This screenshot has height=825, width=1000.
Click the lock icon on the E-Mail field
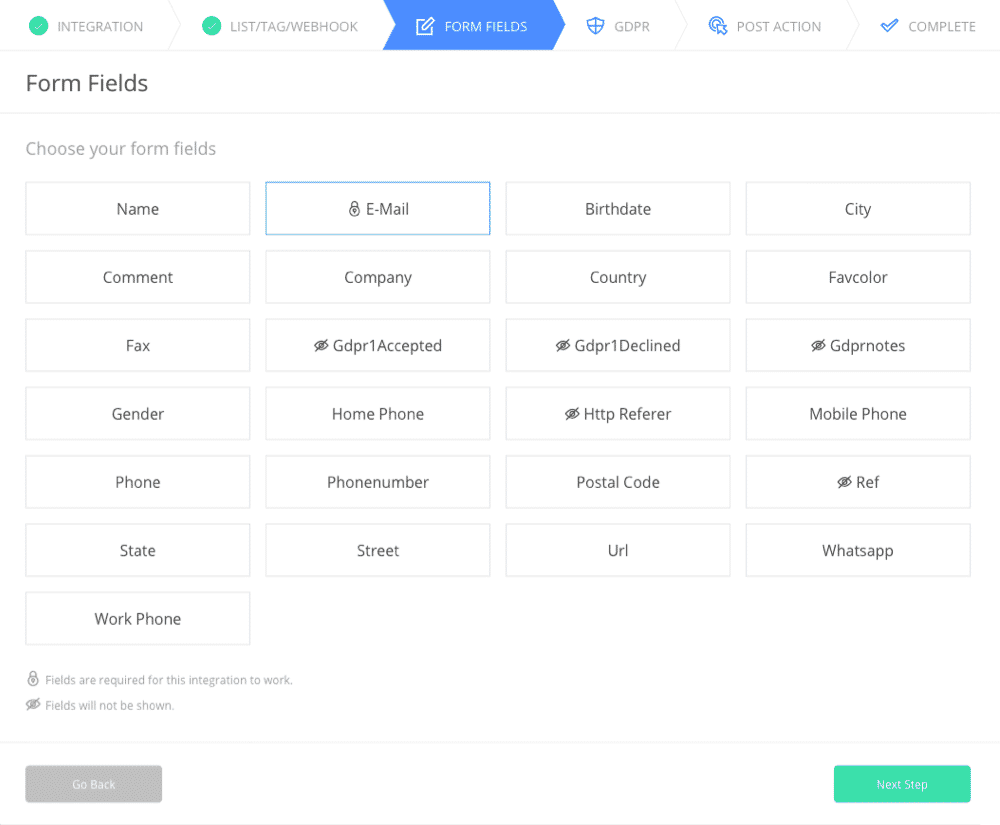354,209
